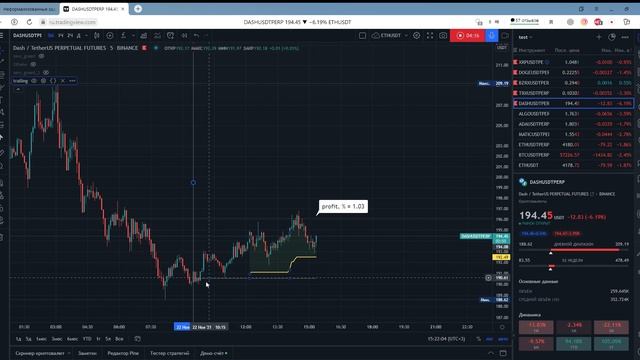The image size is (640, 360).
Task: Open the indicators fx menu
Action: point(123,36)
